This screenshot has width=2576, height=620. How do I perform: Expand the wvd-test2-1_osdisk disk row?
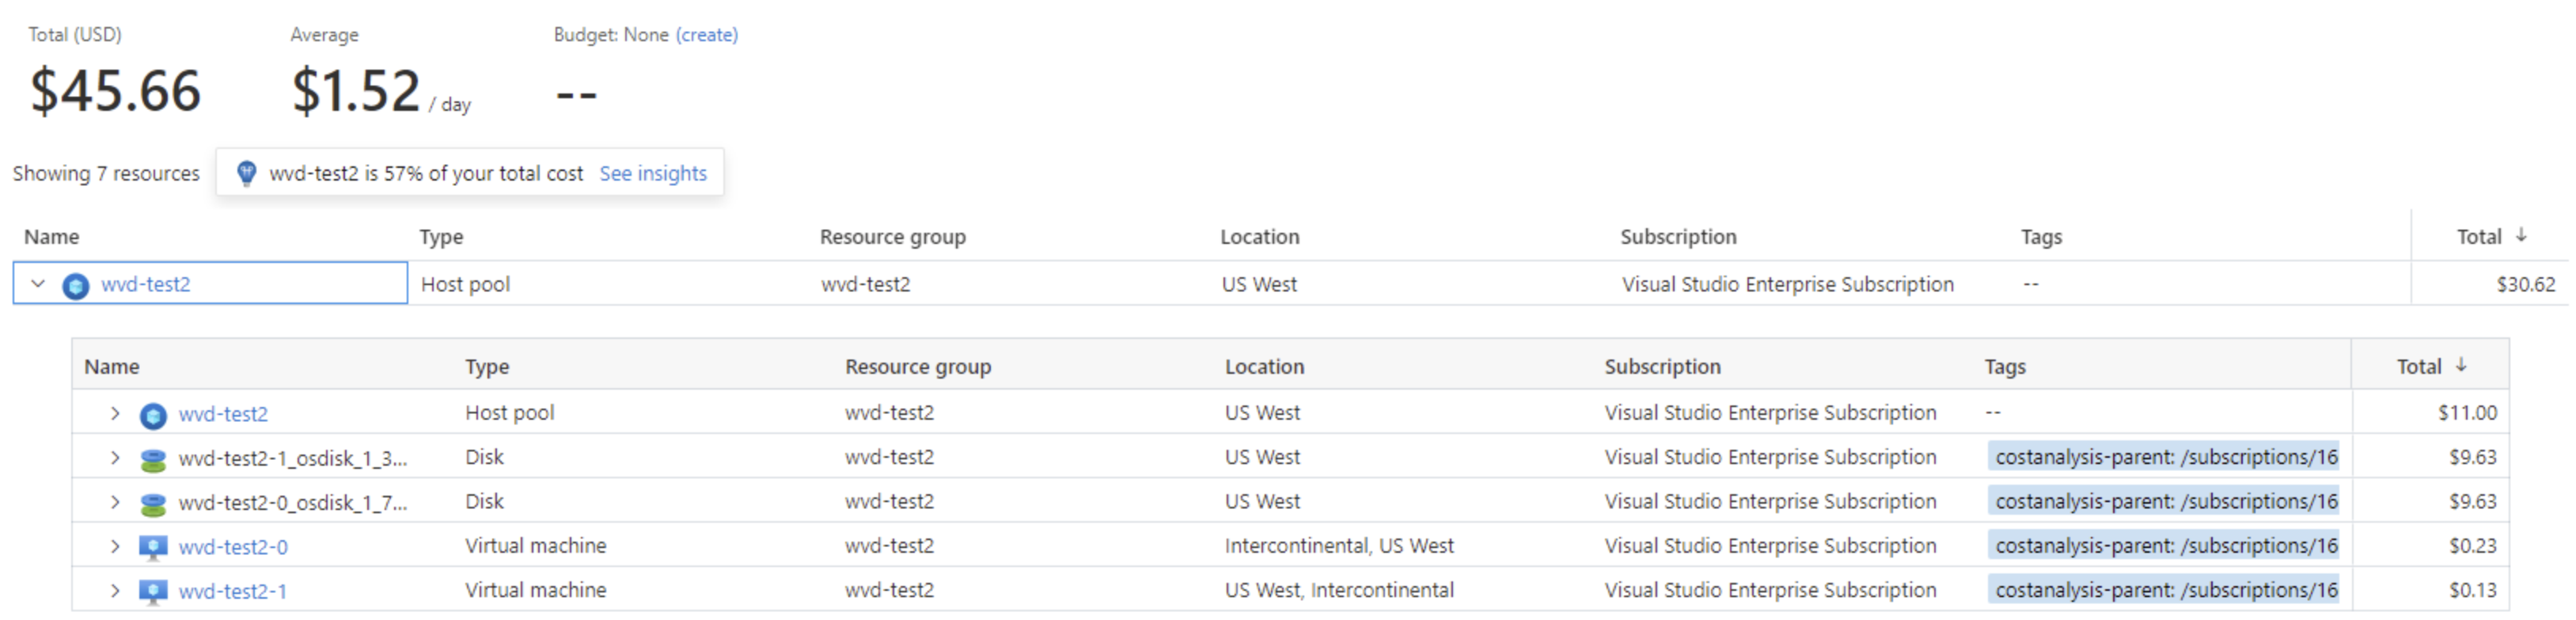pos(115,458)
